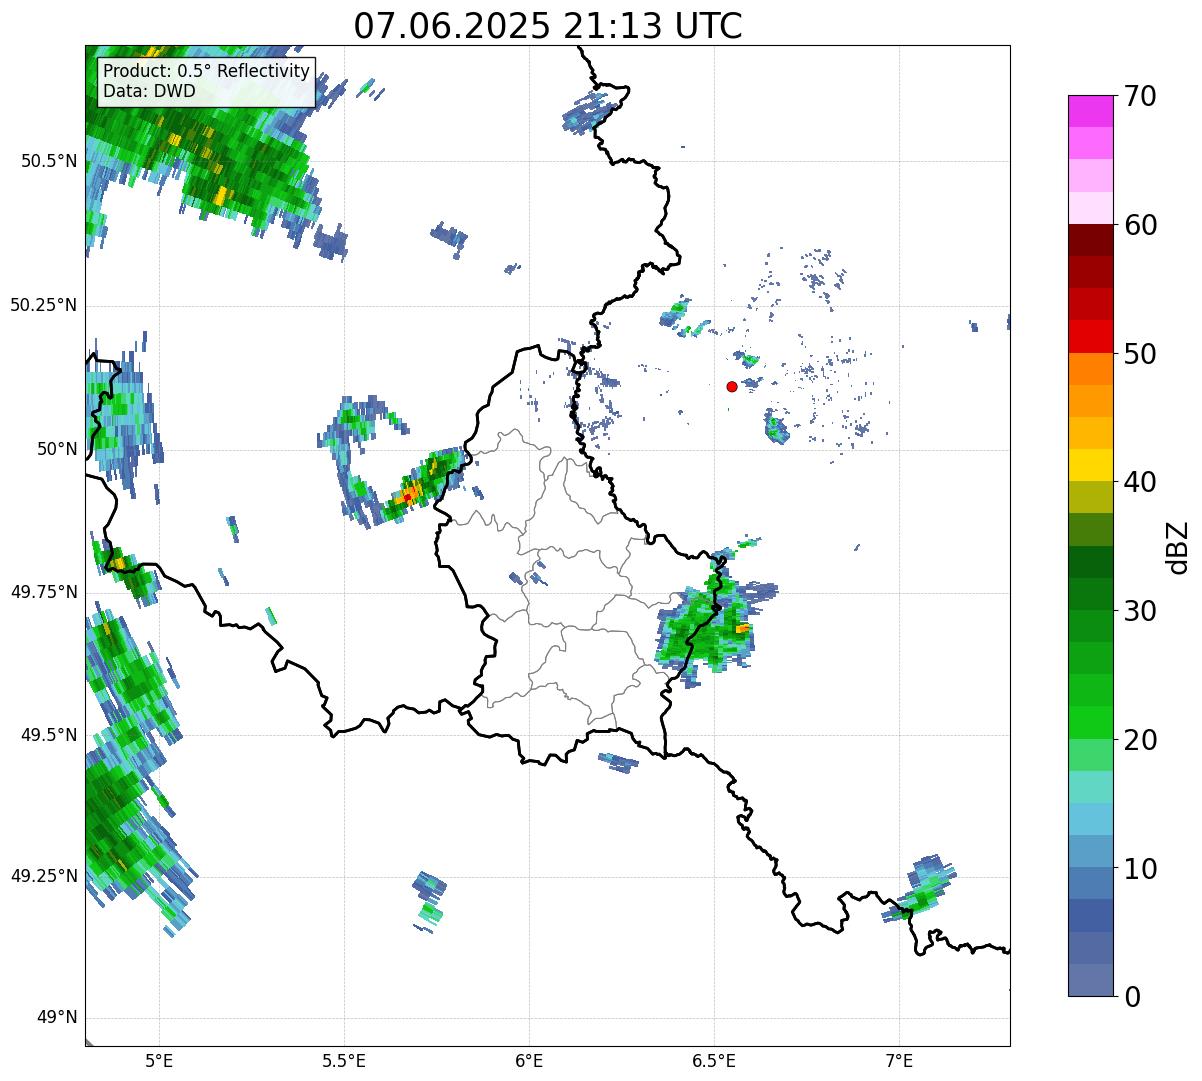Image resolution: width=1202 pixels, height=1081 pixels.
Task: Click the 49.75°N latitude label
Action: [x=44, y=592]
